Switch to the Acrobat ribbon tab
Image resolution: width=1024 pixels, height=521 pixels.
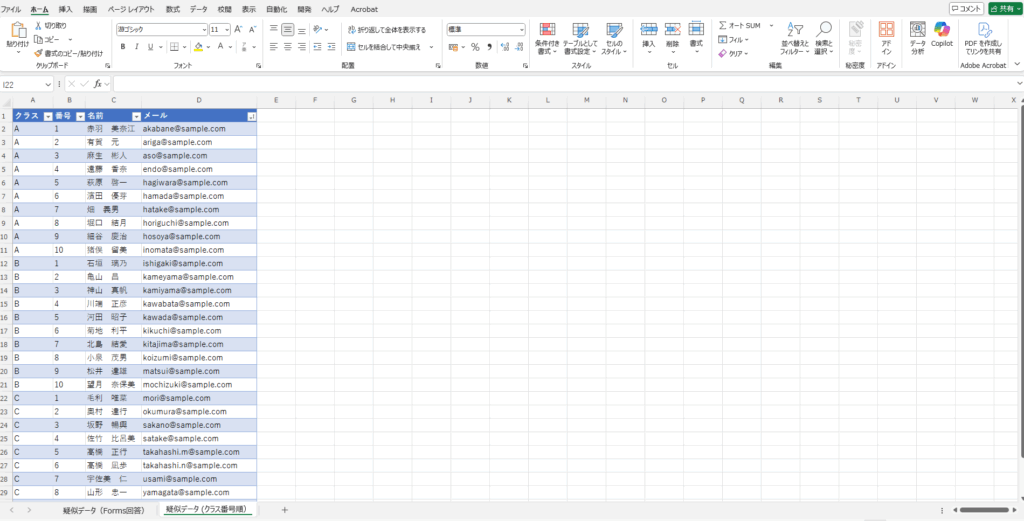(364, 9)
